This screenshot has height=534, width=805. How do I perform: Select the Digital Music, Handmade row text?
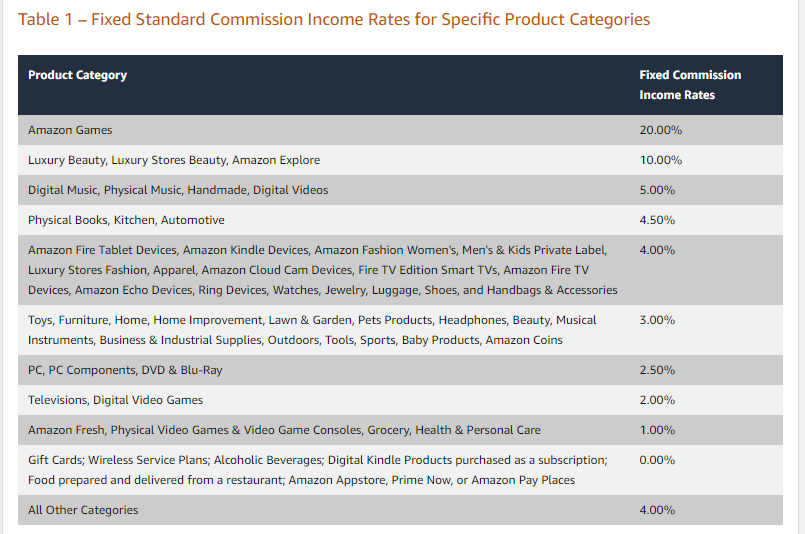tap(178, 190)
